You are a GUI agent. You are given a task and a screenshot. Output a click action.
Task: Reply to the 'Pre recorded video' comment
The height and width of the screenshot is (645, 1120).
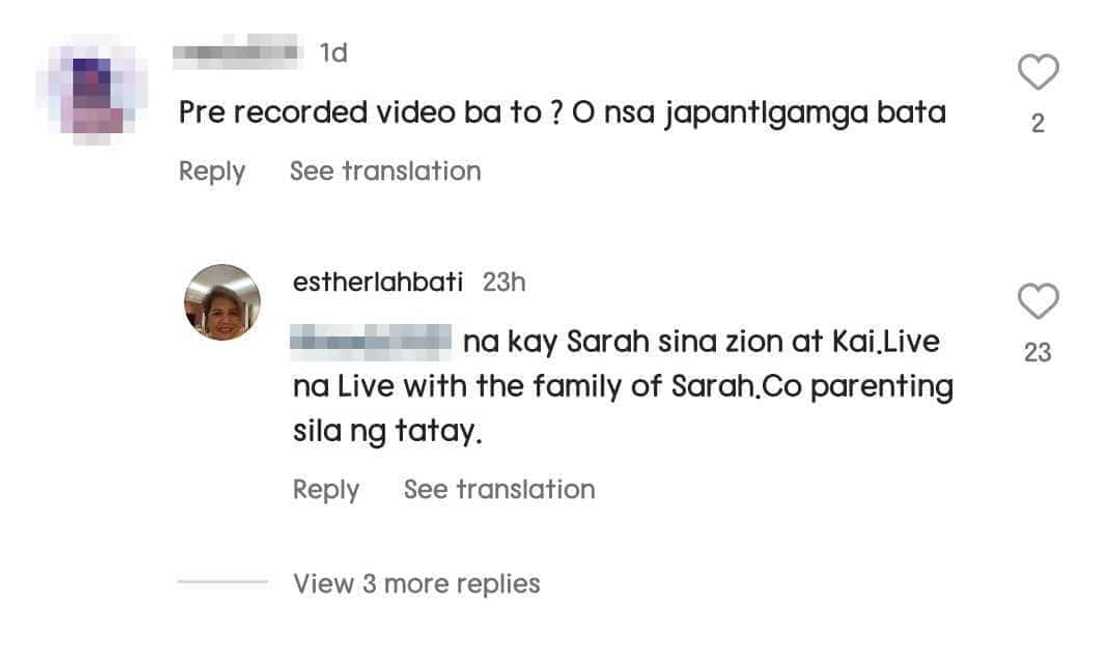pos(211,171)
